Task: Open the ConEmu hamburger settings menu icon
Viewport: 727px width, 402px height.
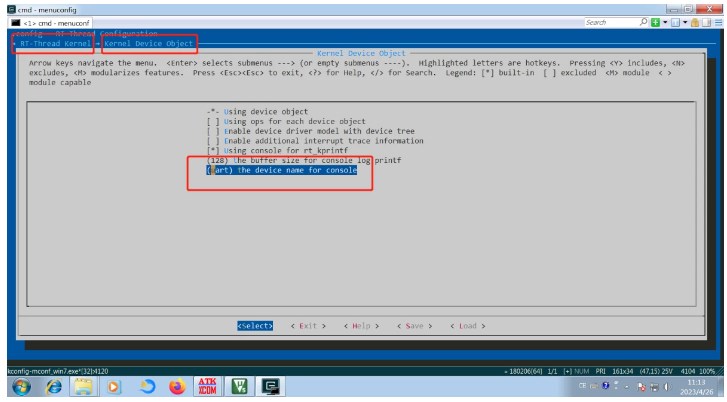Action: pyautogui.click(x=718, y=22)
